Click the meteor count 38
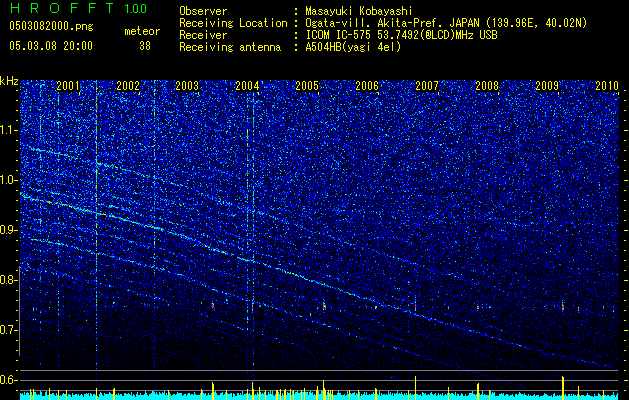This screenshot has width=629, height=400. pyautogui.click(x=145, y=46)
